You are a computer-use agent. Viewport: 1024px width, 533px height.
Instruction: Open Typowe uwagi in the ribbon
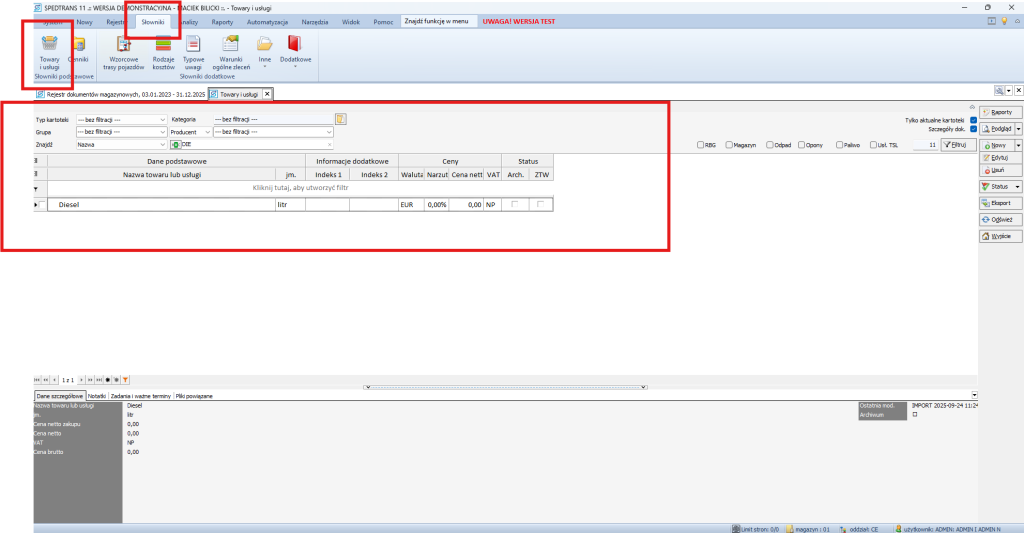coord(194,45)
